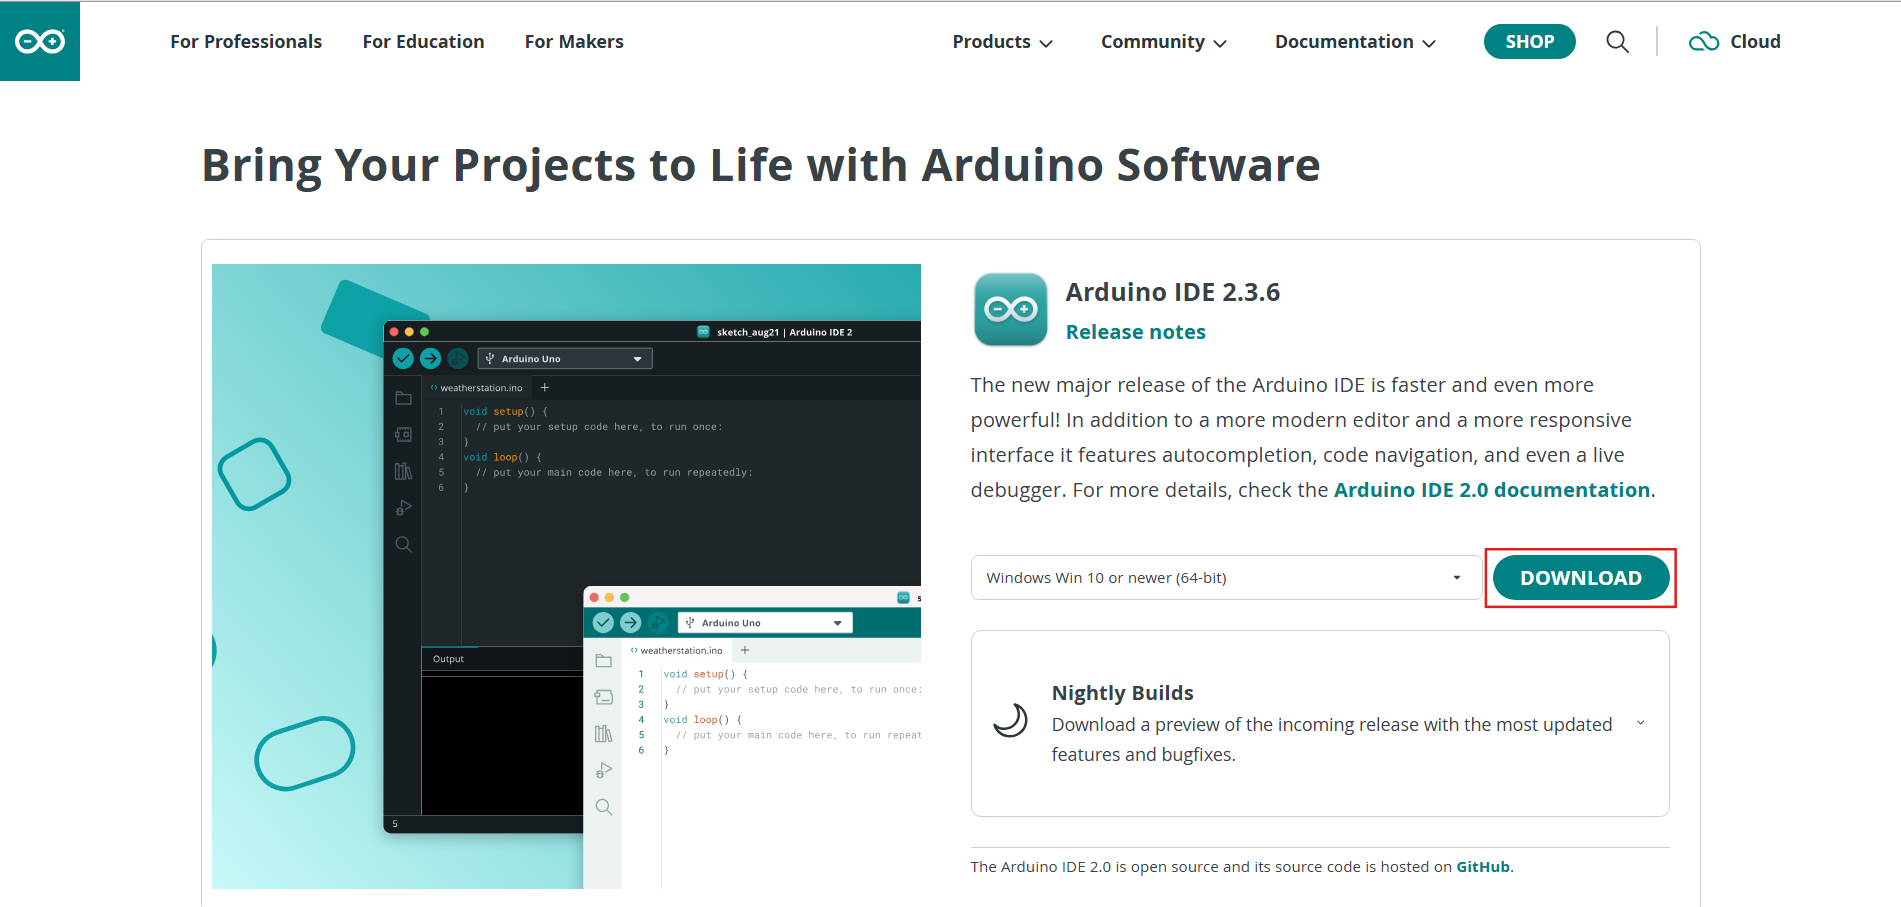Open the search magnifier icon
1901x907 pixels.
pos(1617,41)
